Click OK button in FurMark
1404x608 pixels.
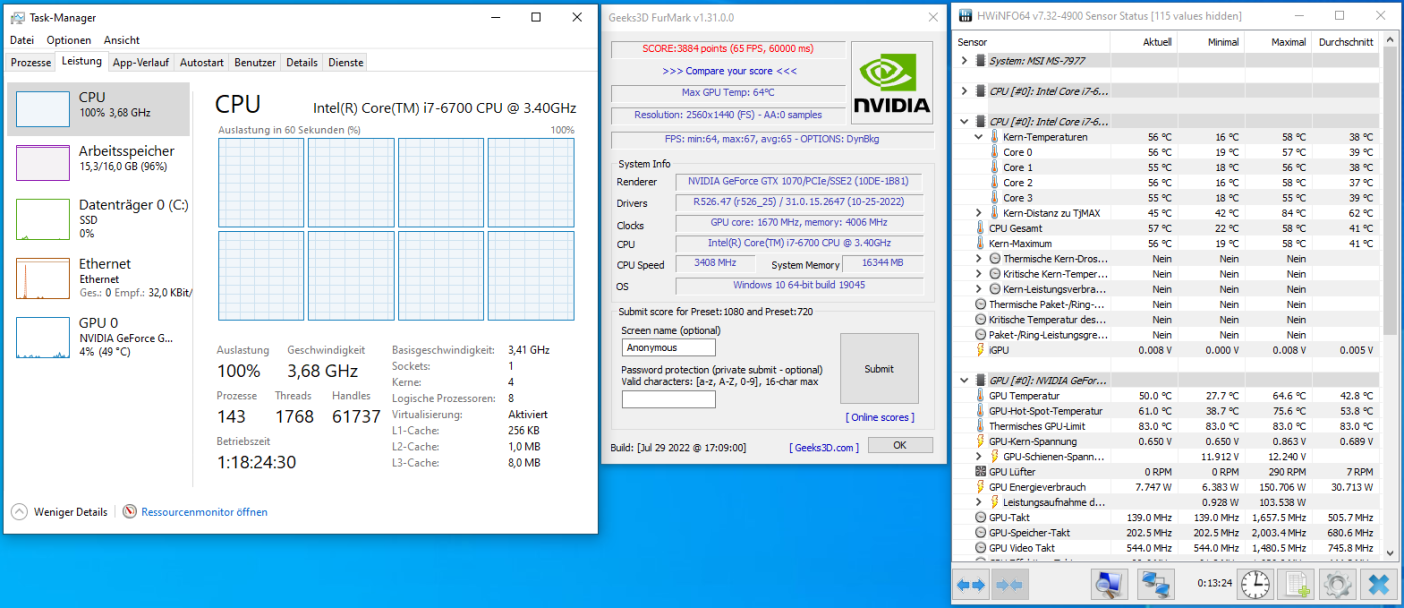click(900, 445)
